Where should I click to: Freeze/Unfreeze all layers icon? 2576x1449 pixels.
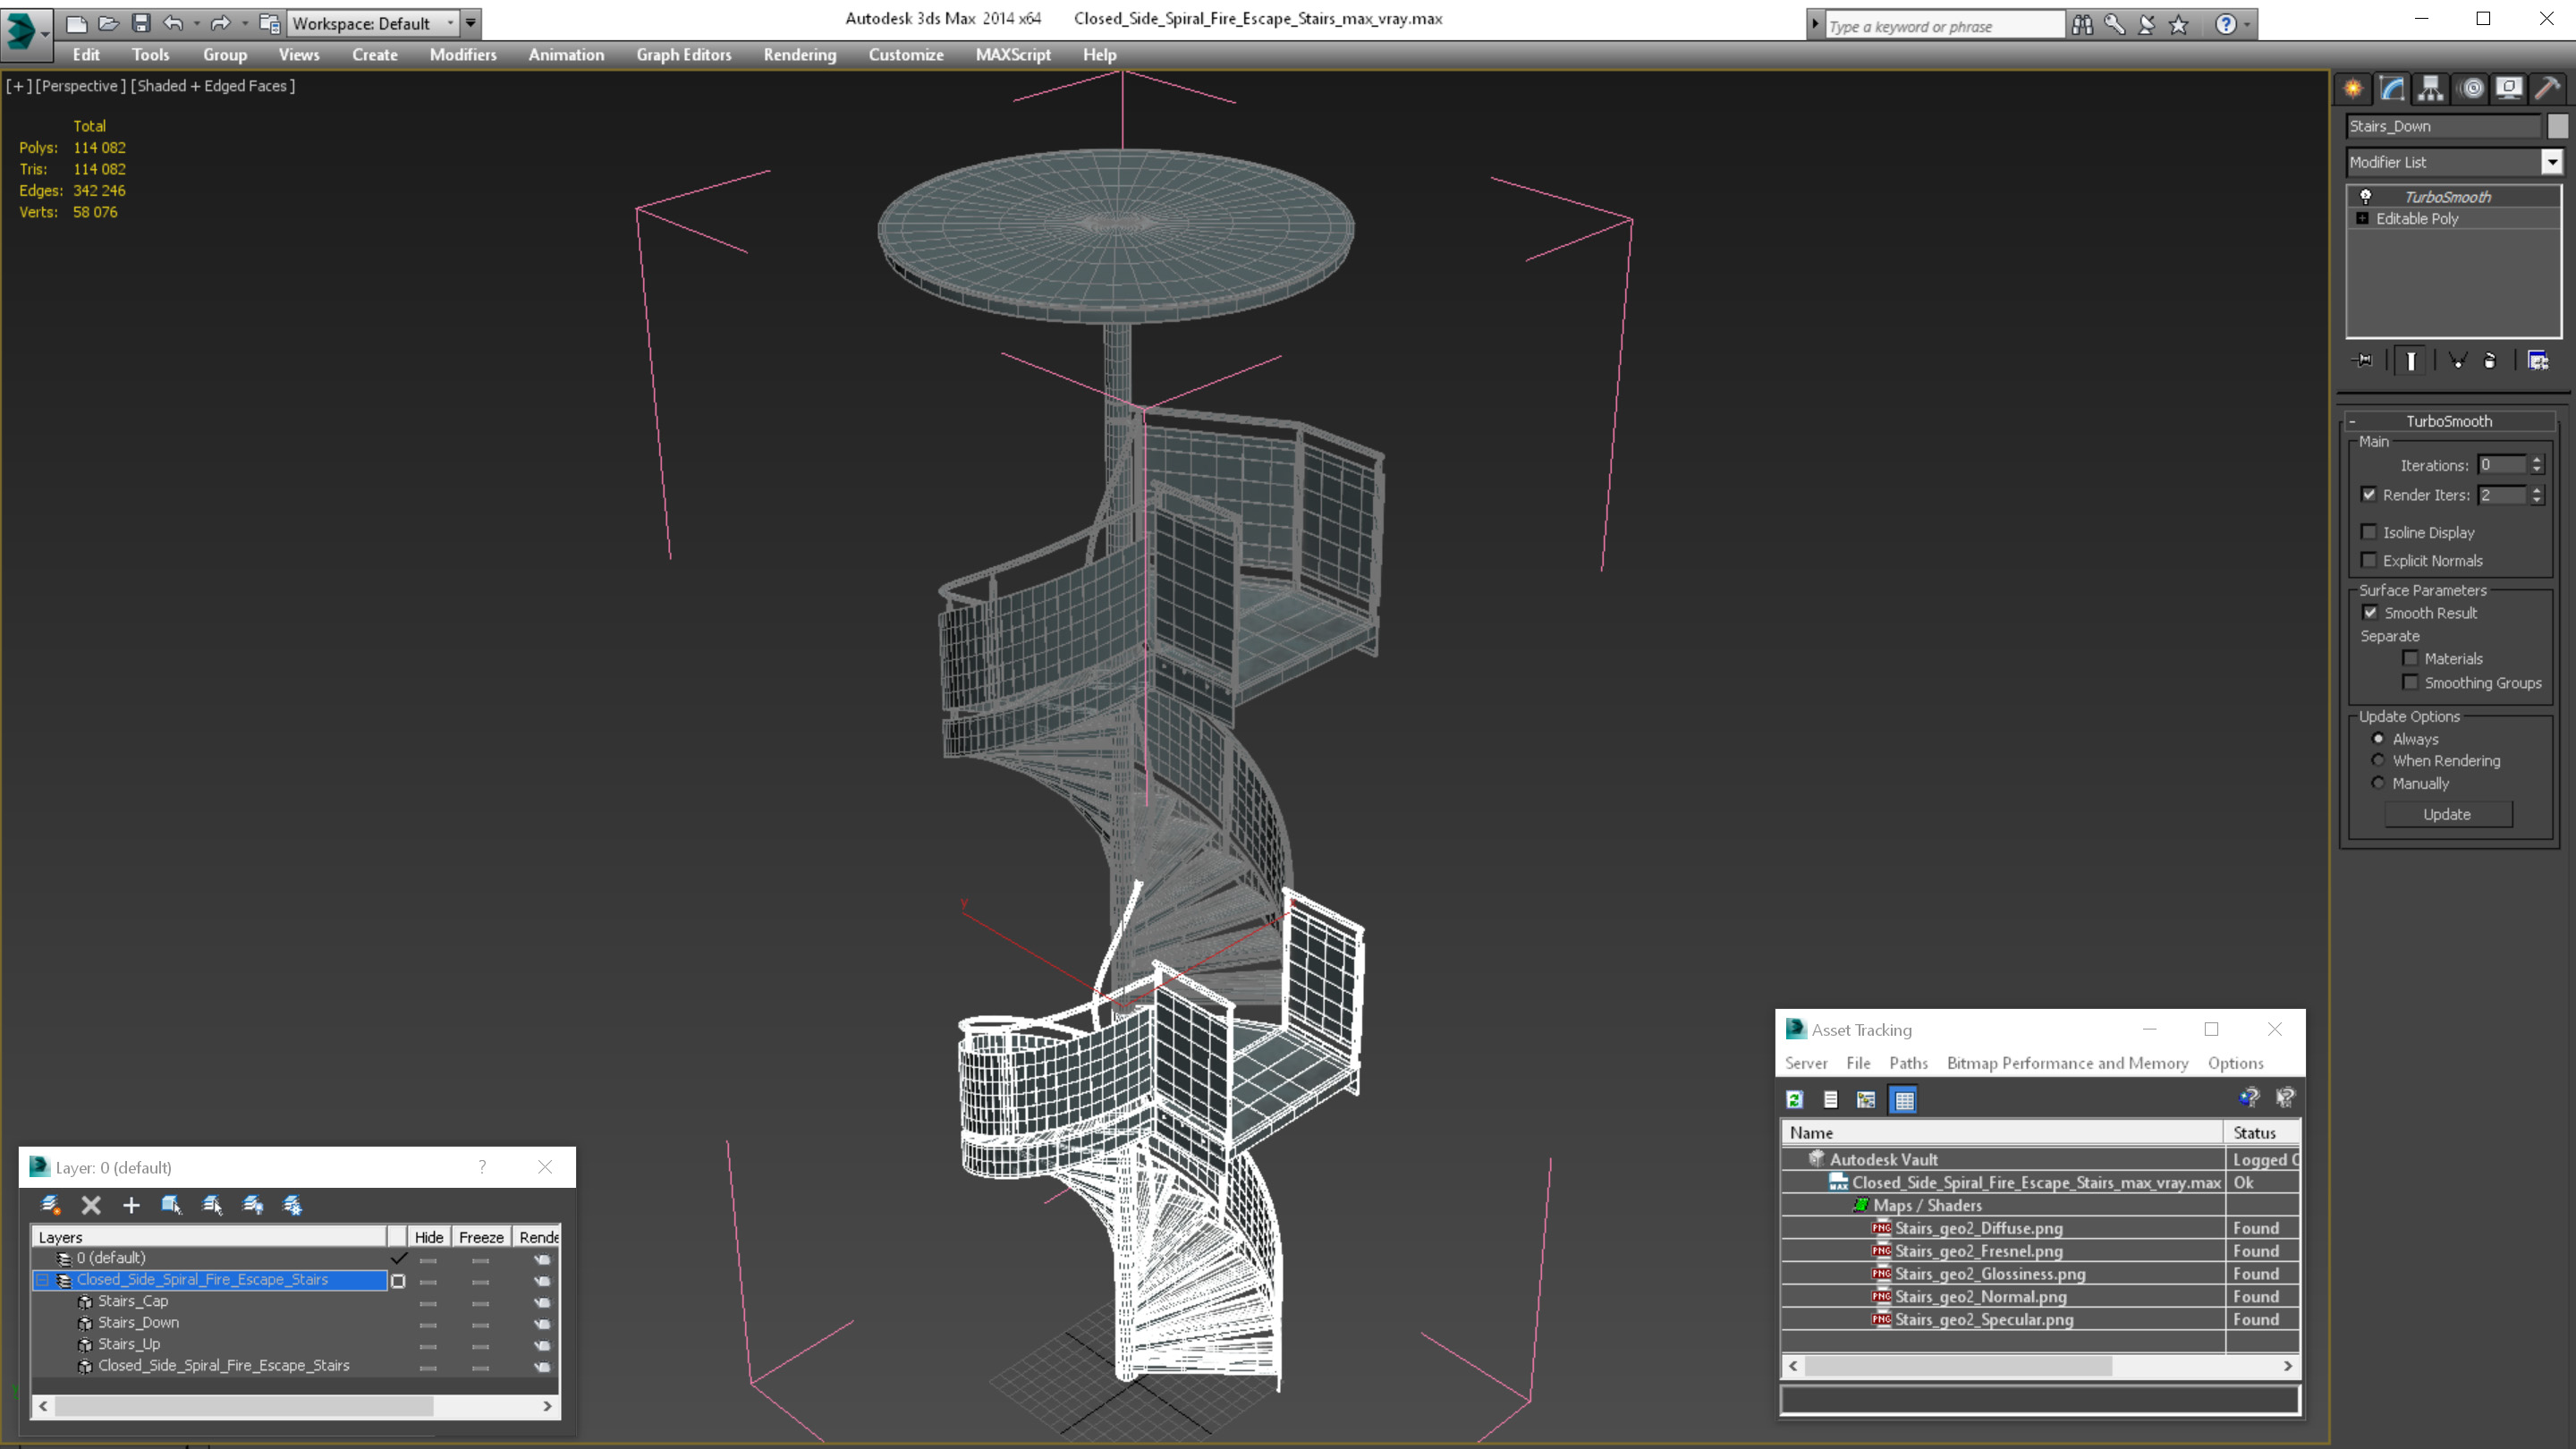coord(293,1205)
